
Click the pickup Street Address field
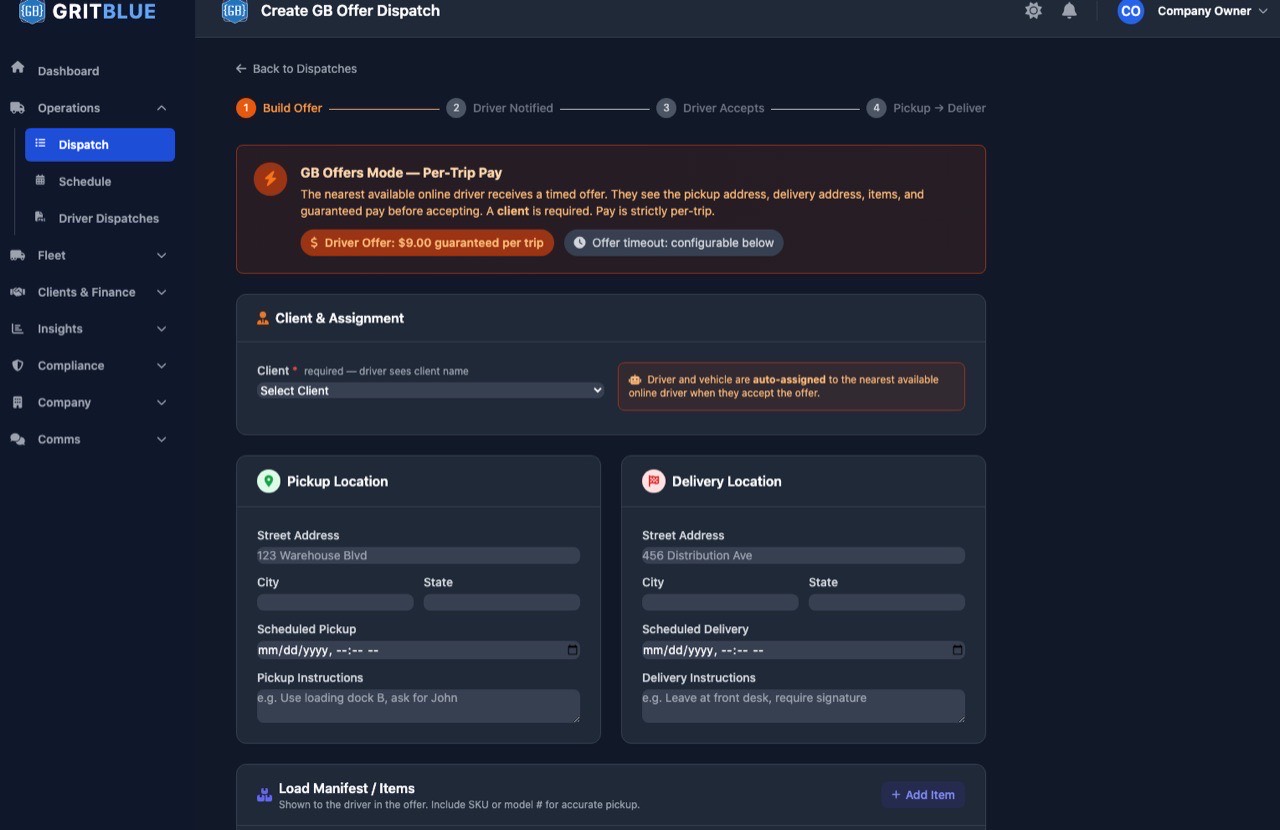[418, 555]
